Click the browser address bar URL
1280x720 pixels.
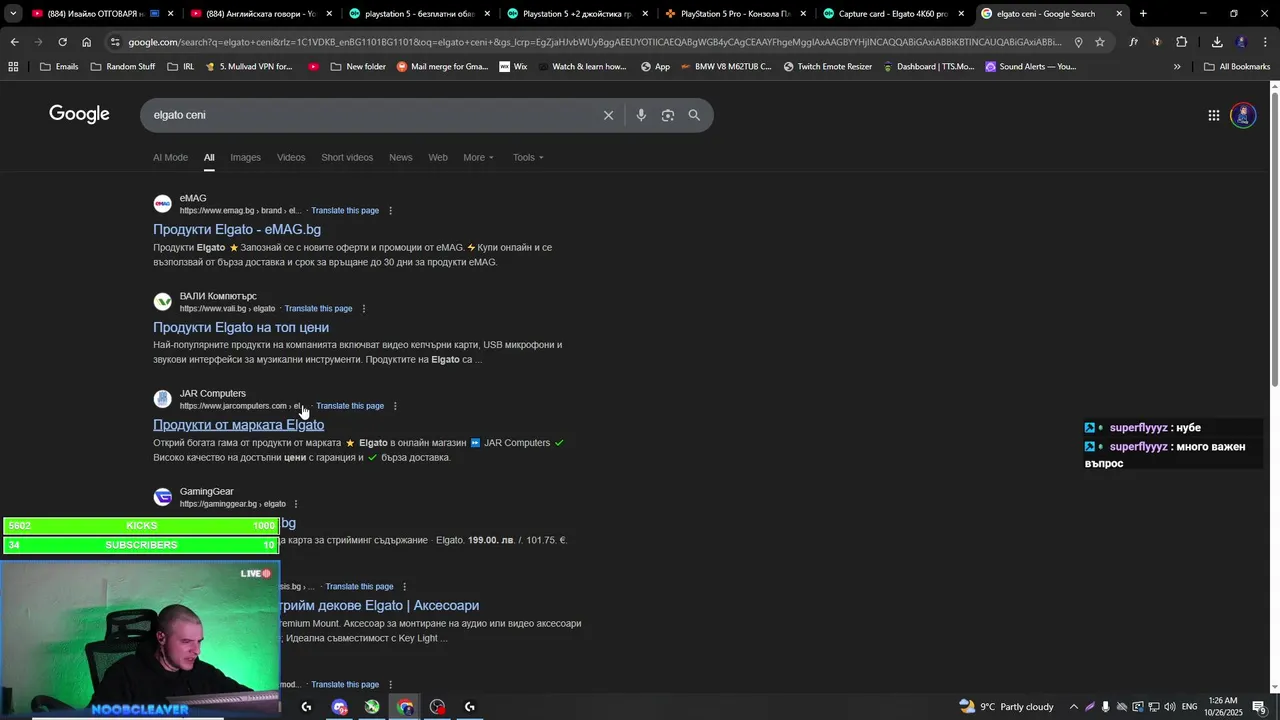click(595, 42)
